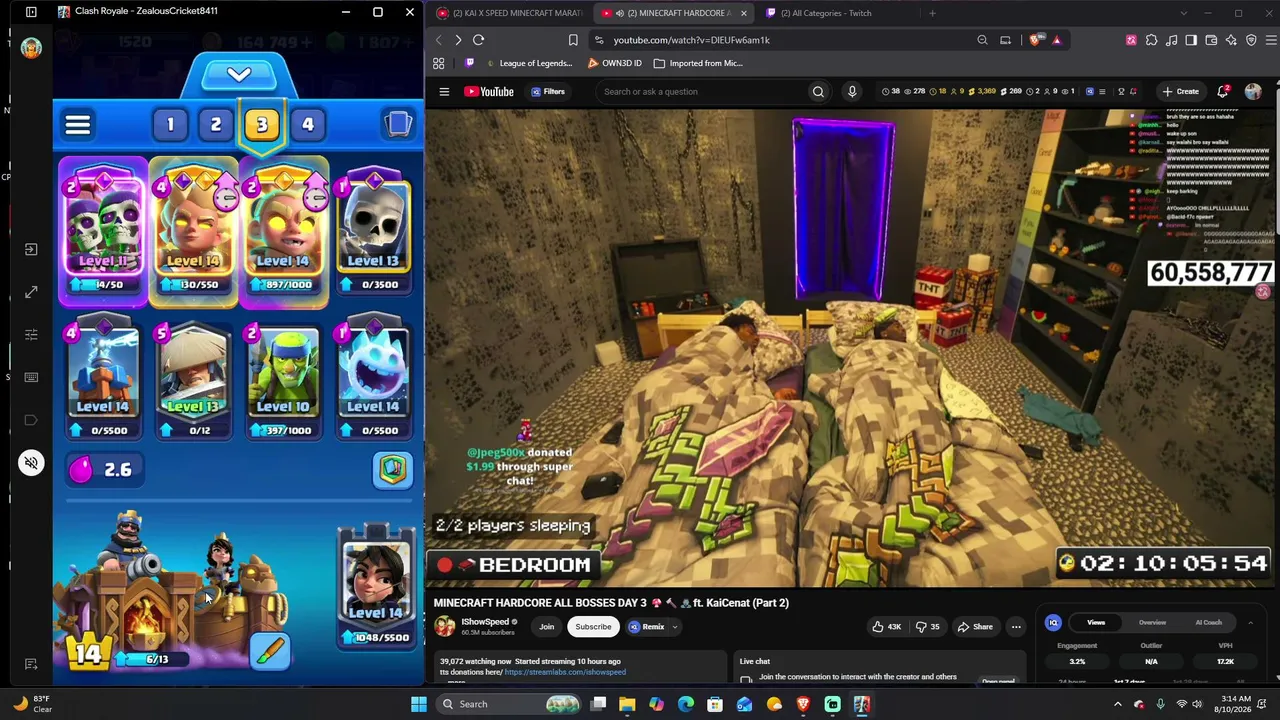This screenshot has width=1280, height=720.
Task: Open the streamlabs.com/ishowspeed donation link
Action: [x=565, y=672]
